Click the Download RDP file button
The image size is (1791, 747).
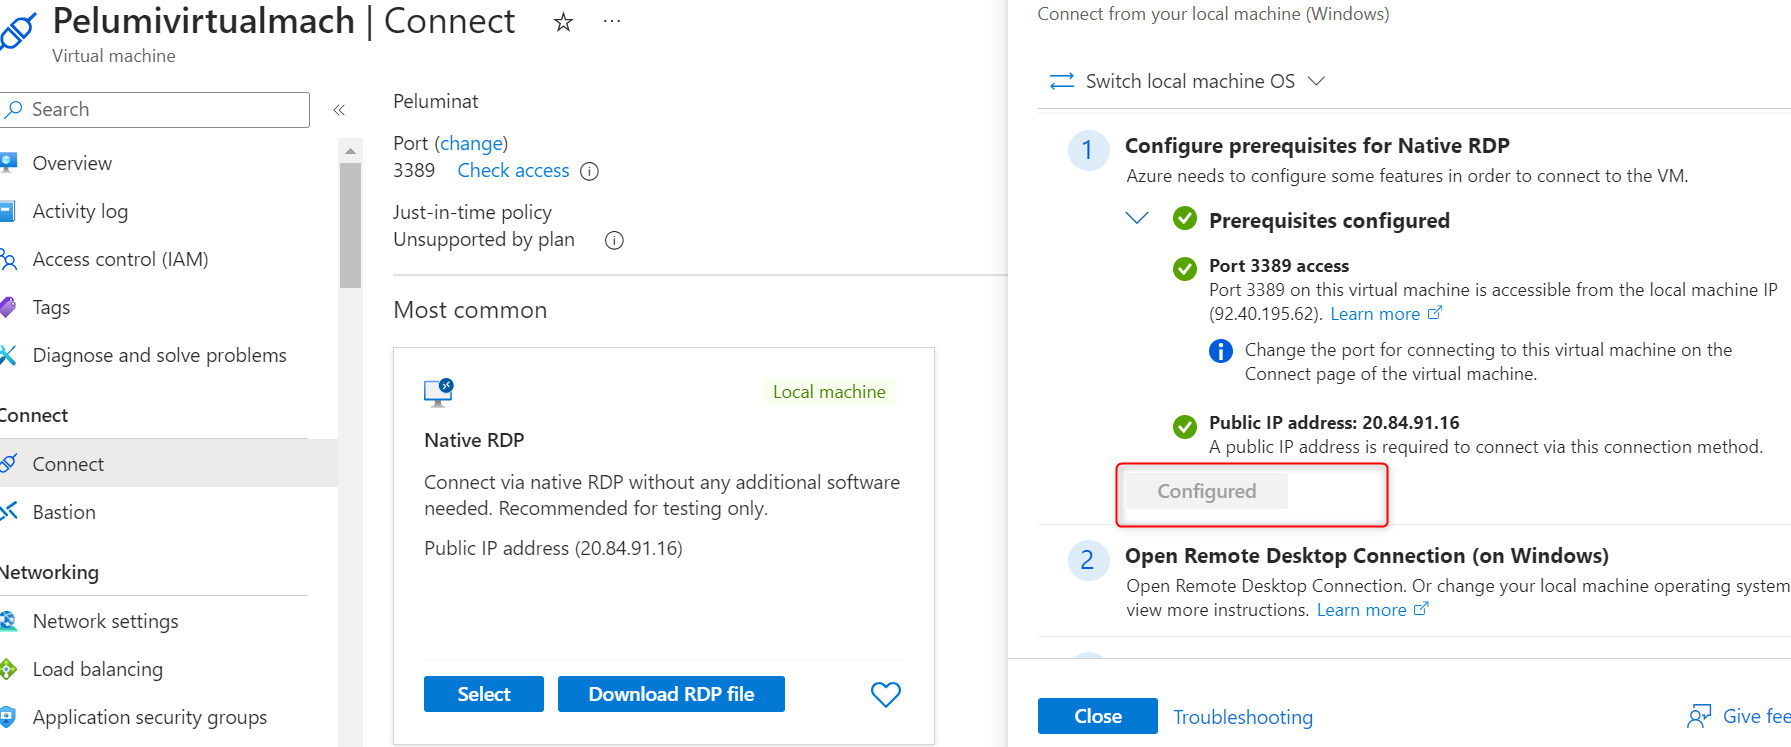pyautogui.click(x=671, y=694)
